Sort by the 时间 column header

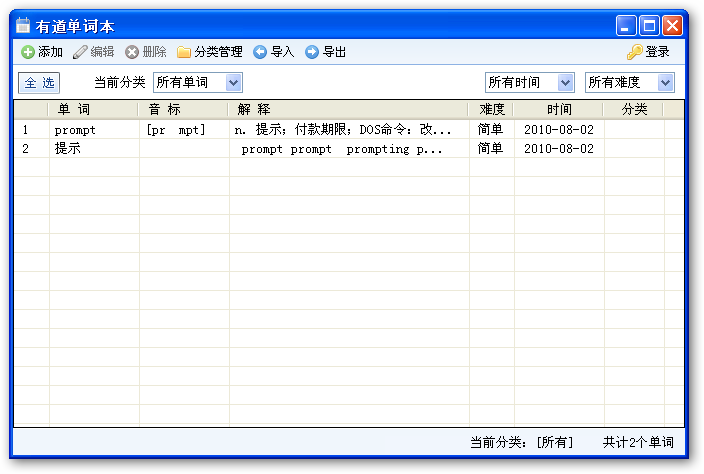(559, 110)
